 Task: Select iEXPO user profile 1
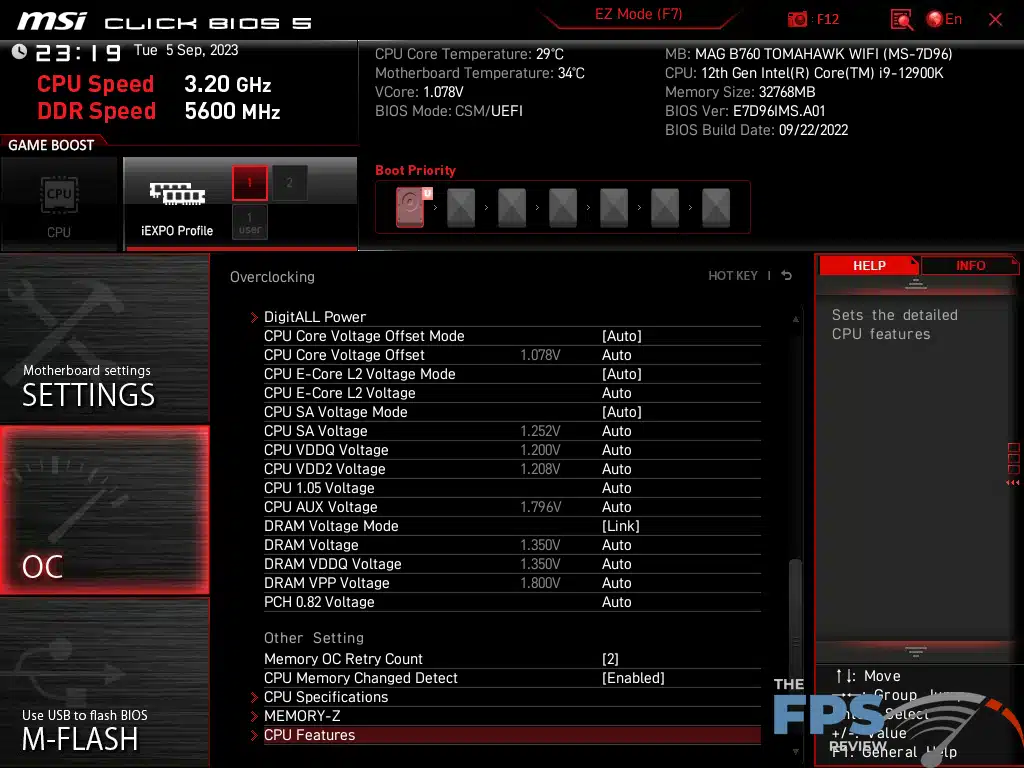click(x=249, y=222)
